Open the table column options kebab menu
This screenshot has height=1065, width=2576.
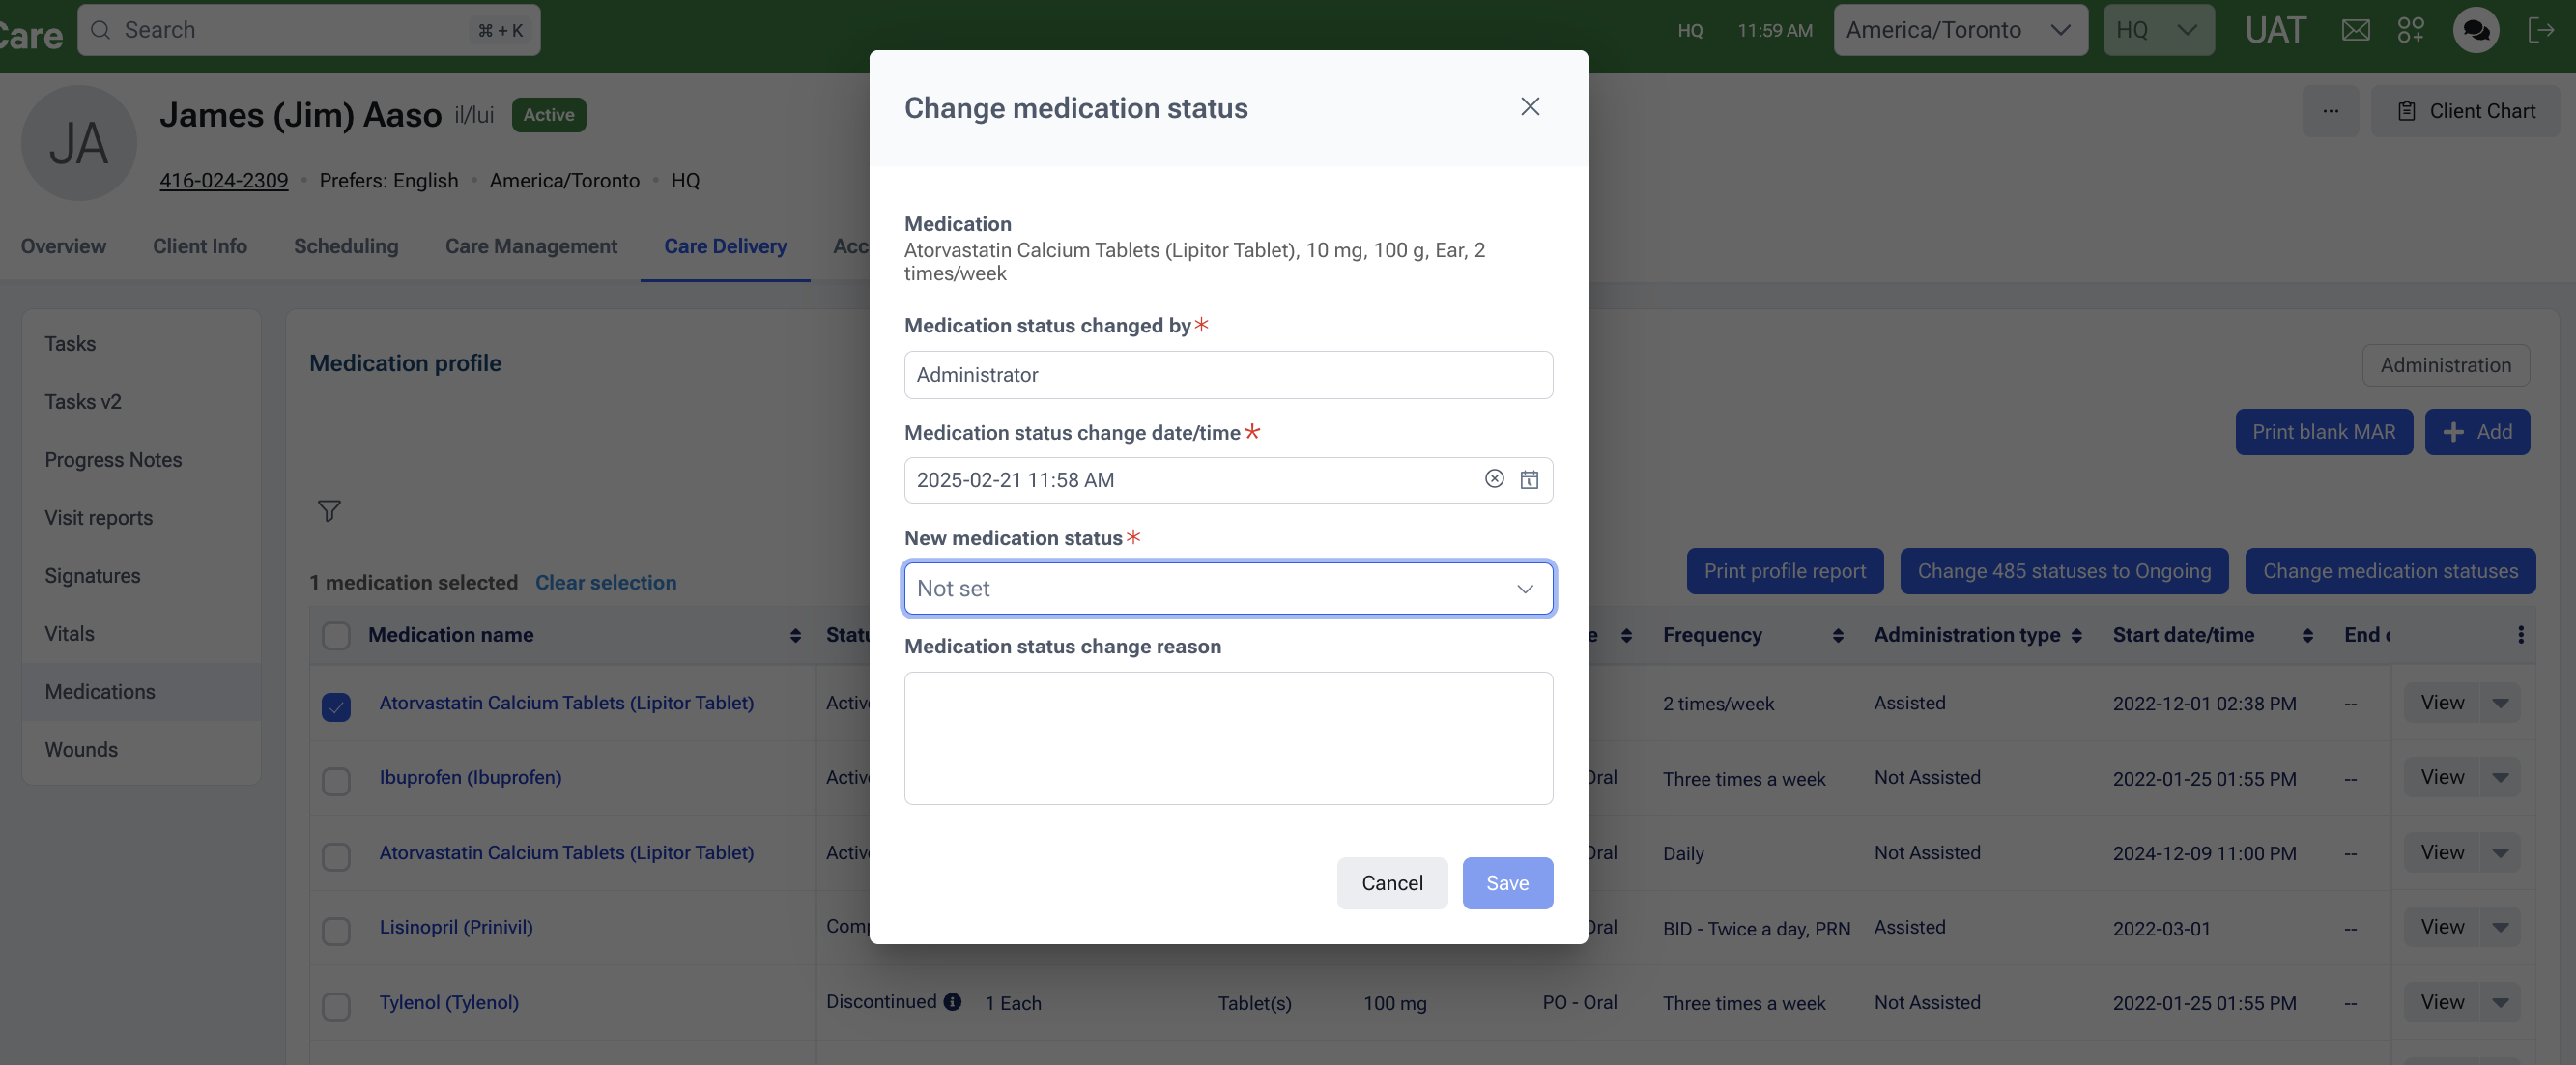coord(2520,635)
